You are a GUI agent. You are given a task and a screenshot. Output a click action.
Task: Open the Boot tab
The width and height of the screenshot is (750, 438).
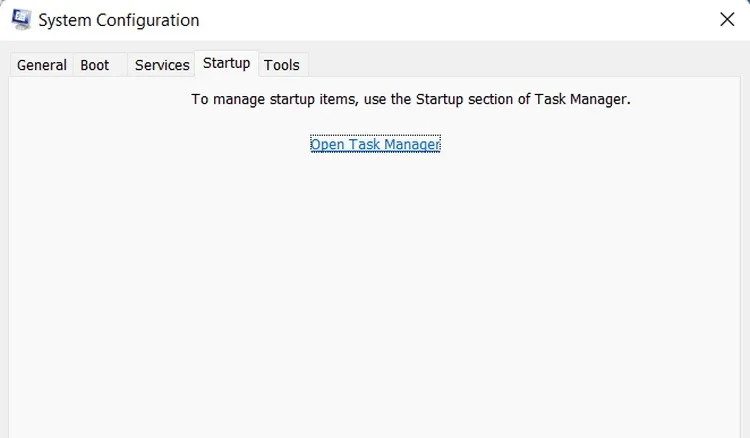click(x=95, y=65)
